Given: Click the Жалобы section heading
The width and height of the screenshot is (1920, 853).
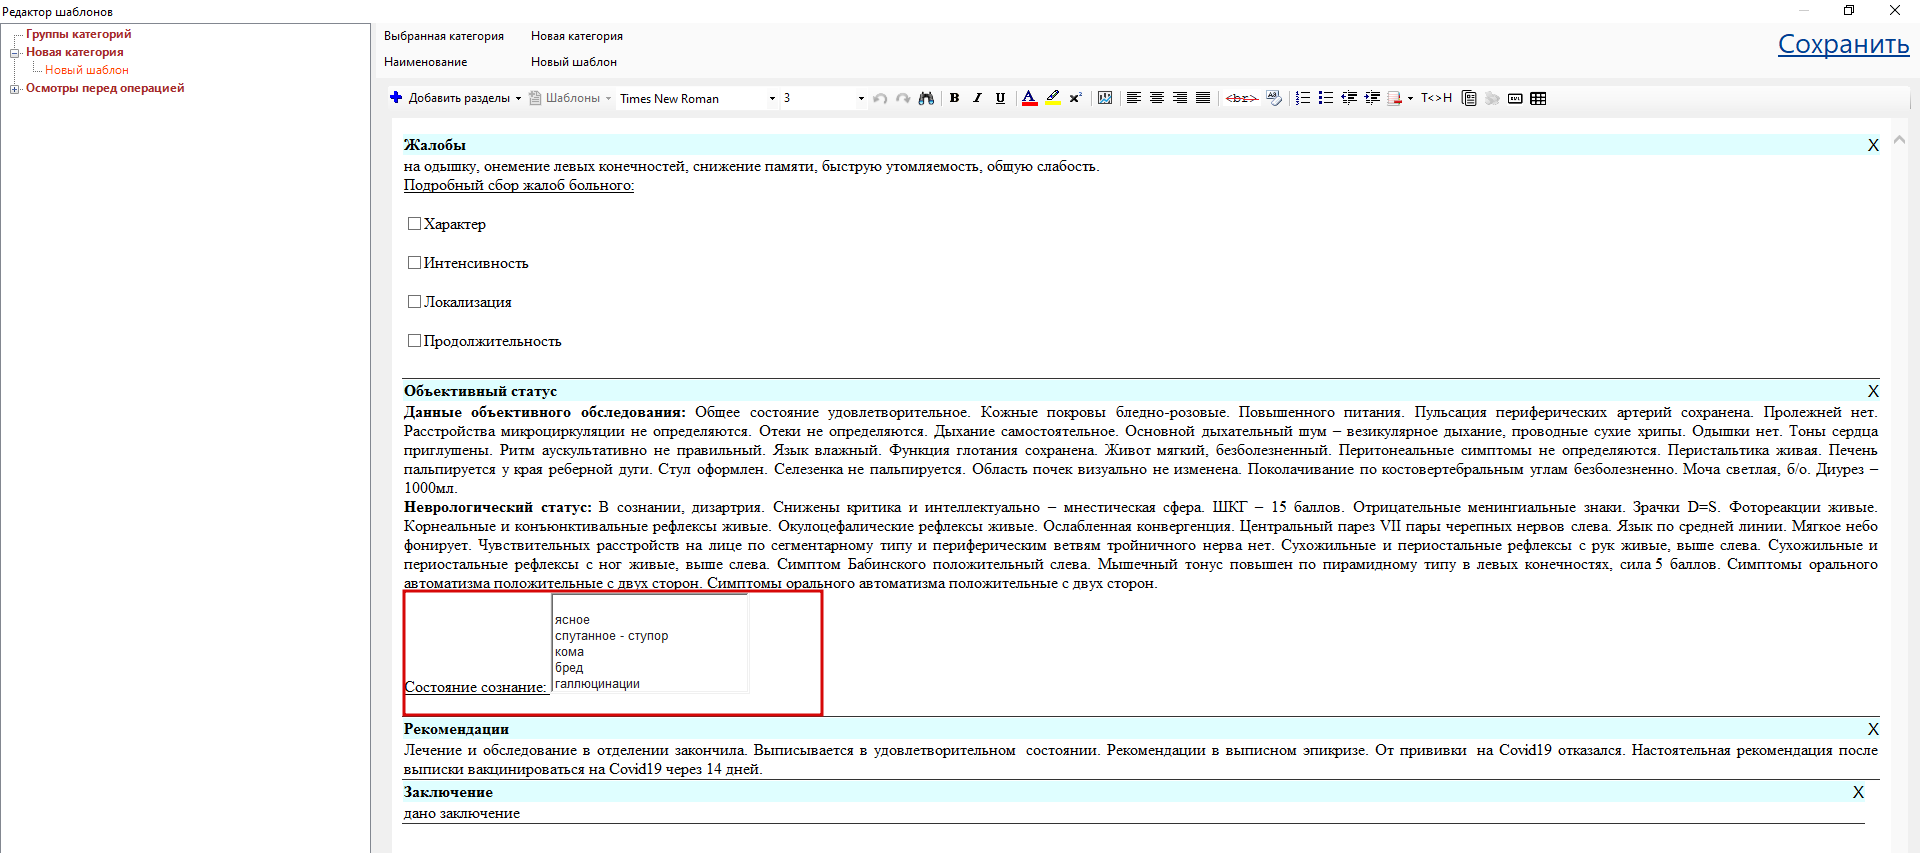Looking at the screenshot, I should click(435, 145).
